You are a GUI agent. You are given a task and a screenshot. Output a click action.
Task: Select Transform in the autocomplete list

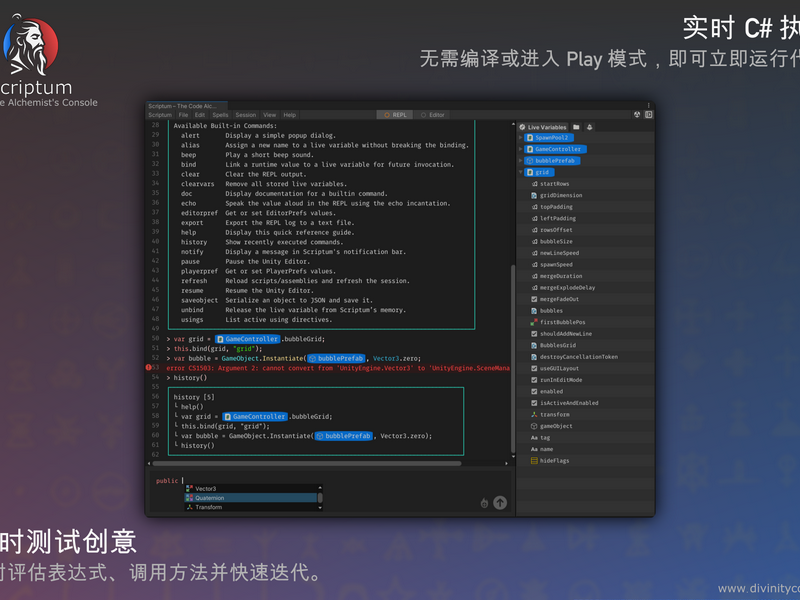(x=251, y=507)
